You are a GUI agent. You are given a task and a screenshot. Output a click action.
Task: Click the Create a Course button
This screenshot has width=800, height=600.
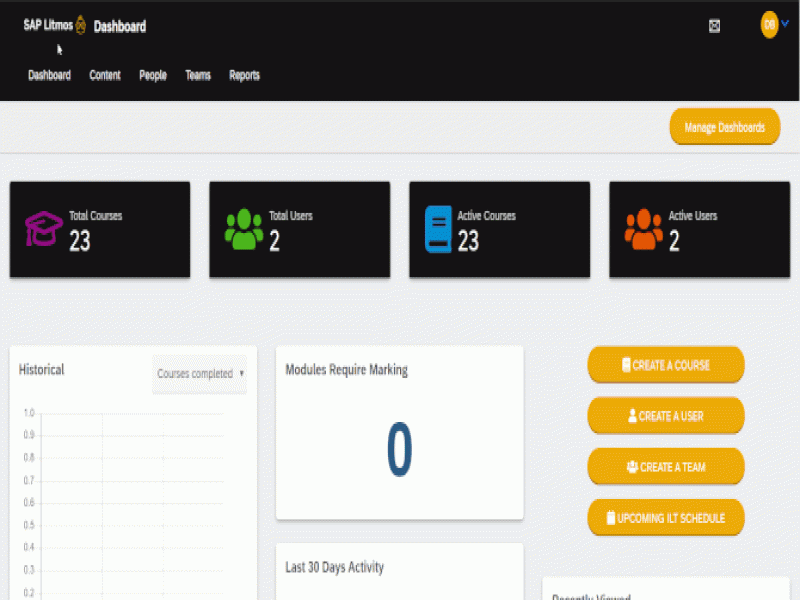tap(665, 365)
